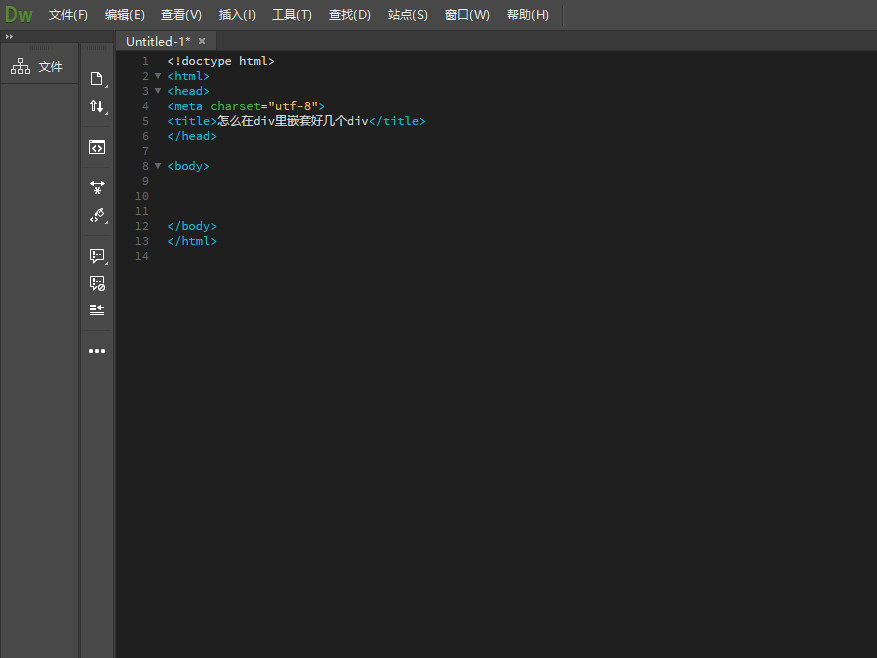Close the Untitled-1* document tab
The height and width of the screenshot is (658, 877).
click(x=202, y=41)
